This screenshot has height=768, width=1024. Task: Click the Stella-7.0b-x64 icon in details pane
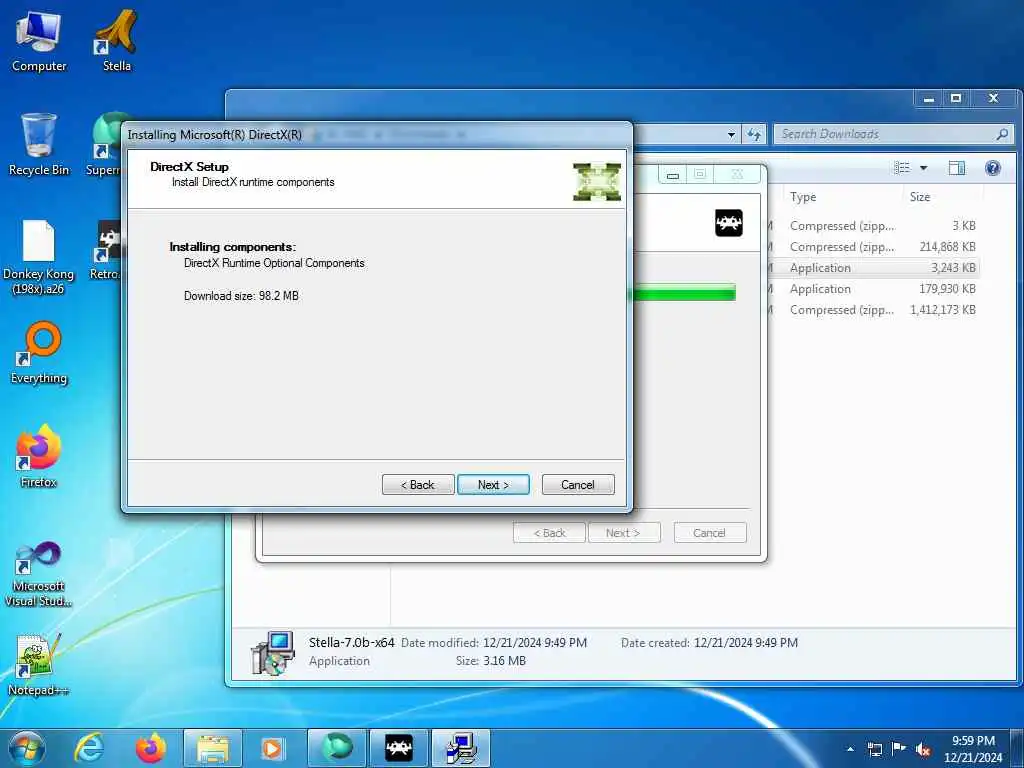[x=273, y=652]
